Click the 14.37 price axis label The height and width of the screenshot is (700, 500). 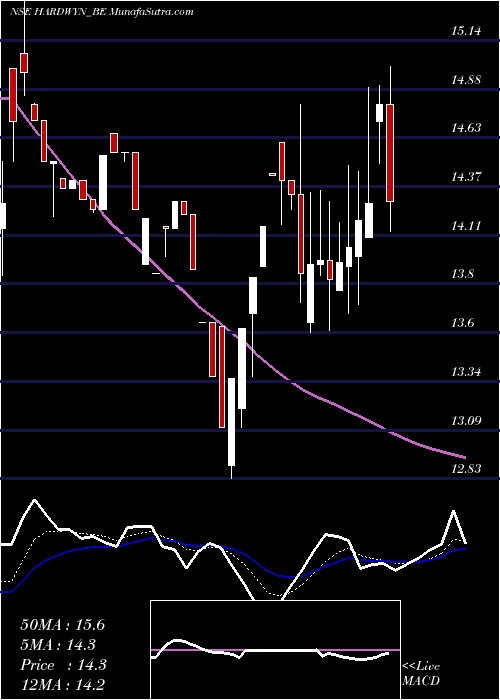pyautogui.click(x=466, y=177)
